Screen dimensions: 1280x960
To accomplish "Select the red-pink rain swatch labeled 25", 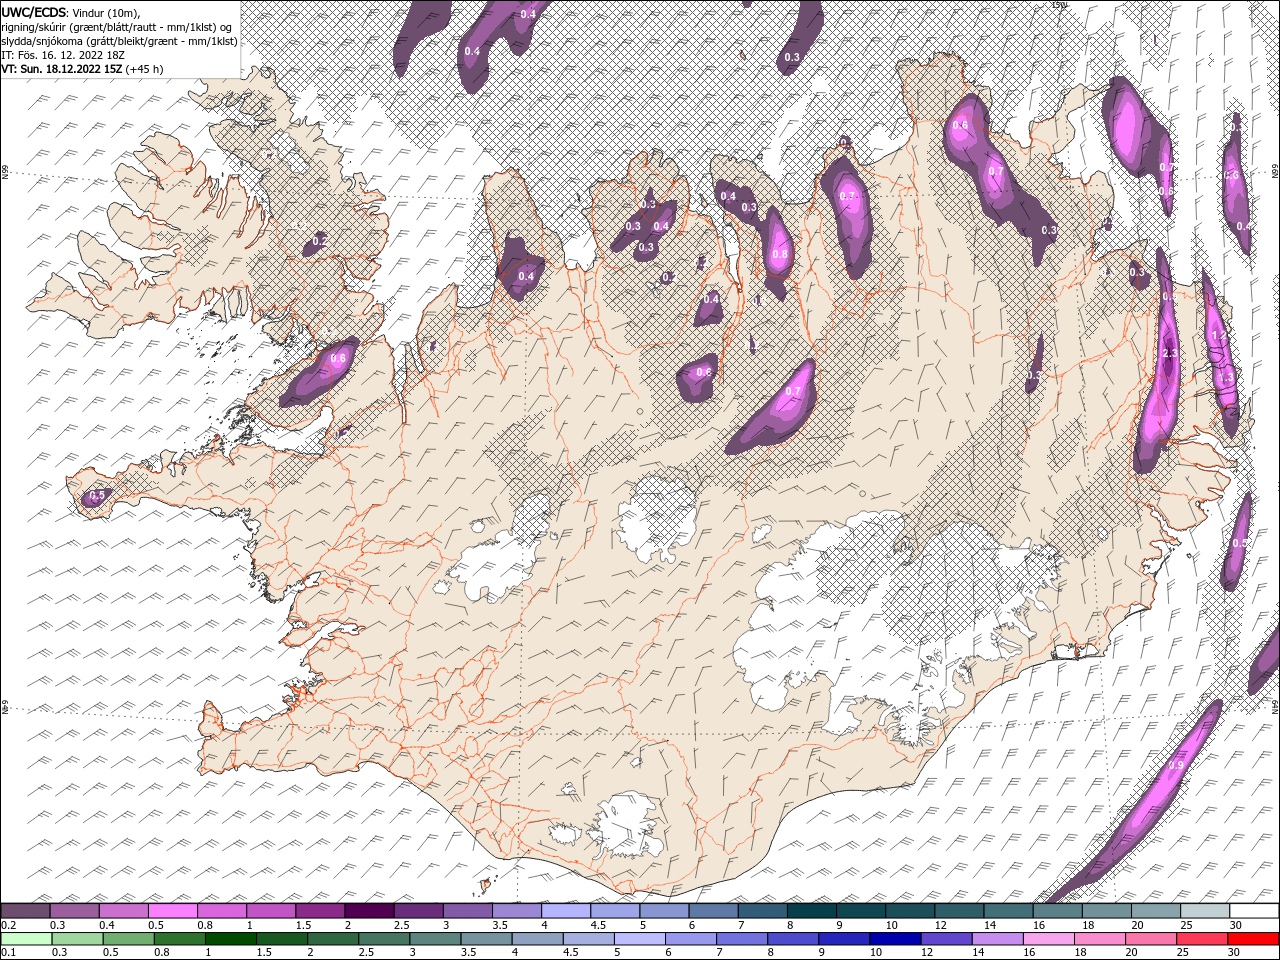I will point(1202,938).
